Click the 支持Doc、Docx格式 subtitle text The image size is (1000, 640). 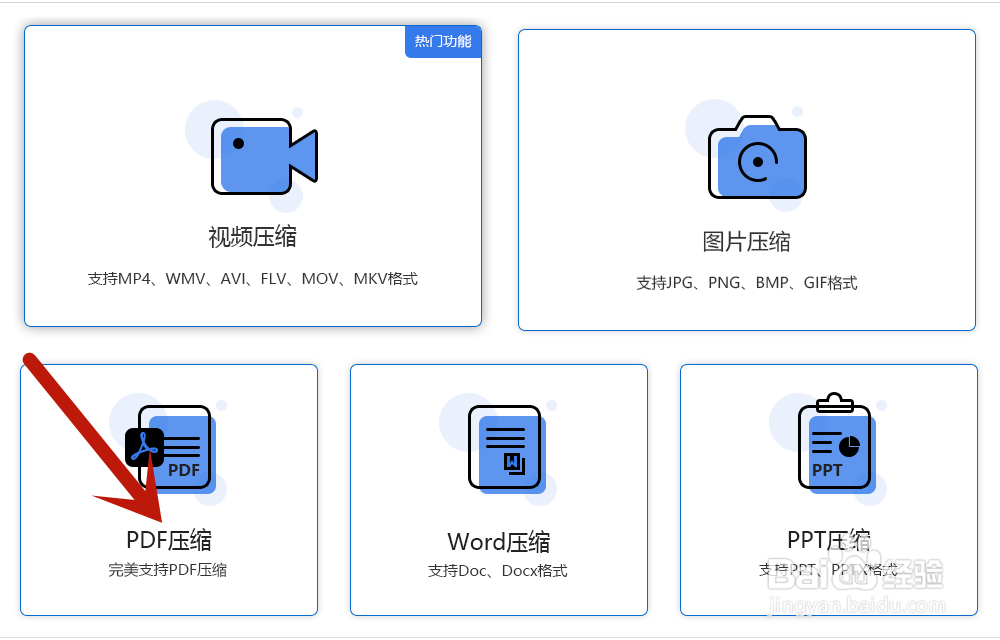click(498, 570)
